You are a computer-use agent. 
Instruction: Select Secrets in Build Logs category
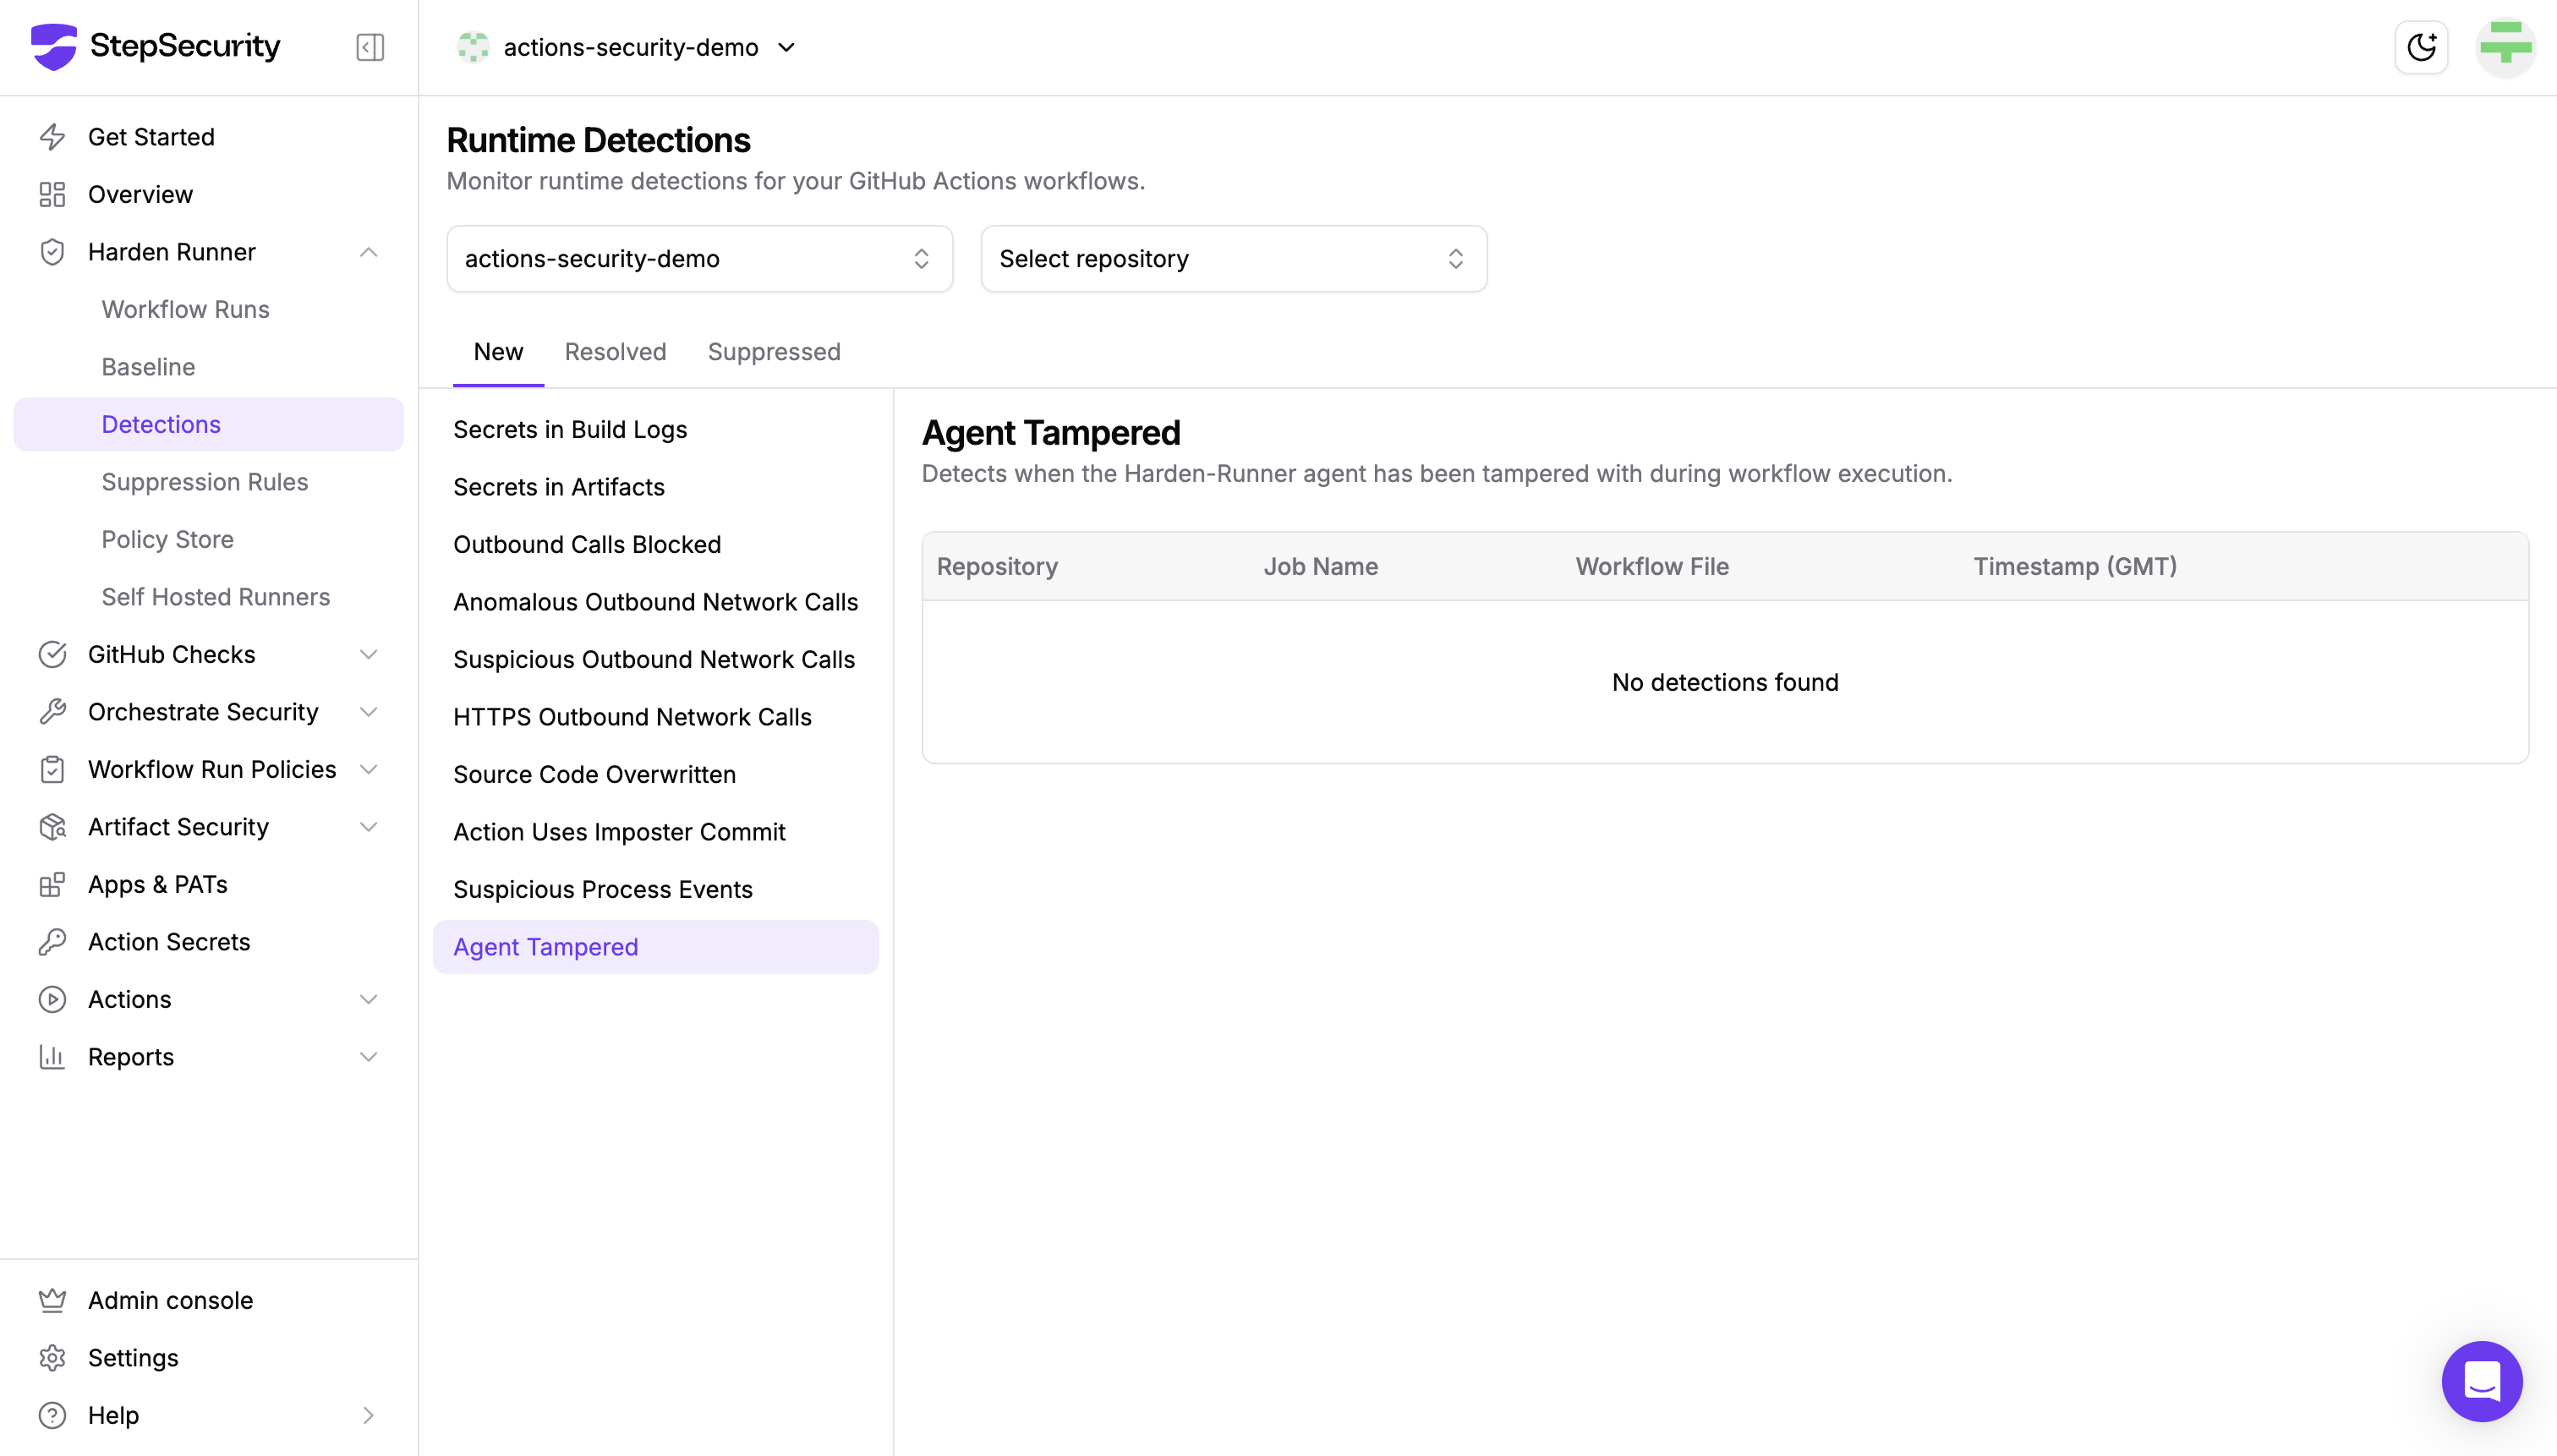[570, 429]
